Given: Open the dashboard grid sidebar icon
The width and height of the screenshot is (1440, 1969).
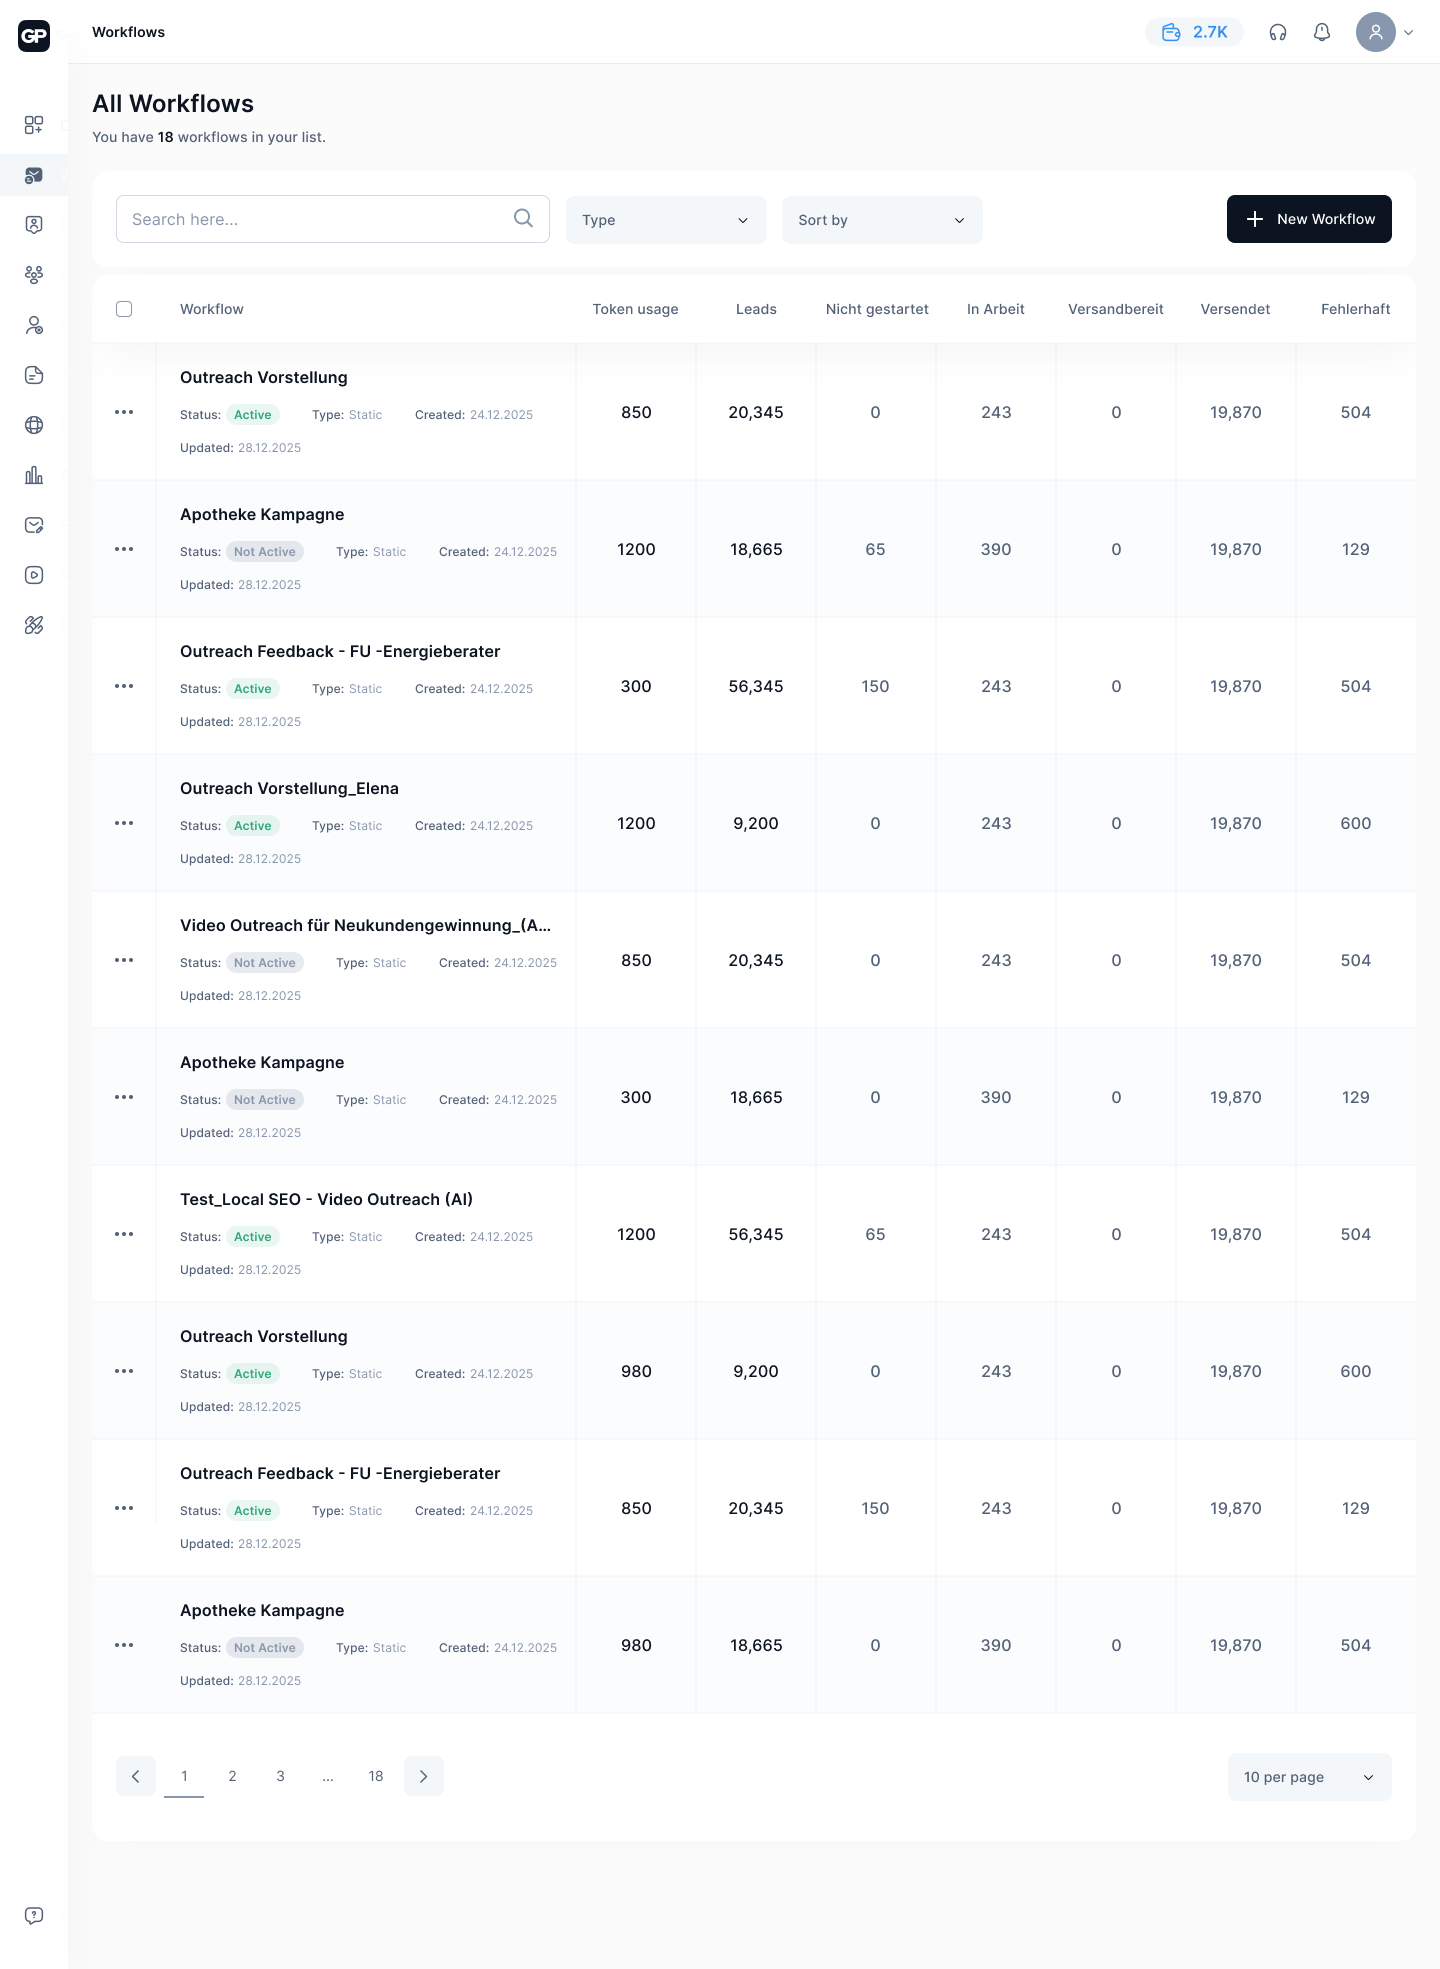Looking at the screenshot, I should (34, 124).
